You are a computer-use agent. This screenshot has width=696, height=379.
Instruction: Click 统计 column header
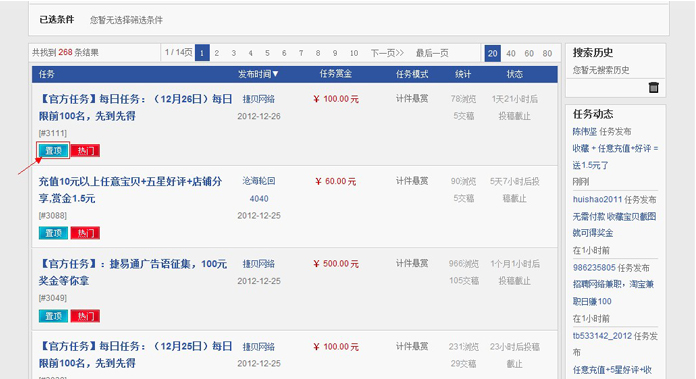(463, 74)
